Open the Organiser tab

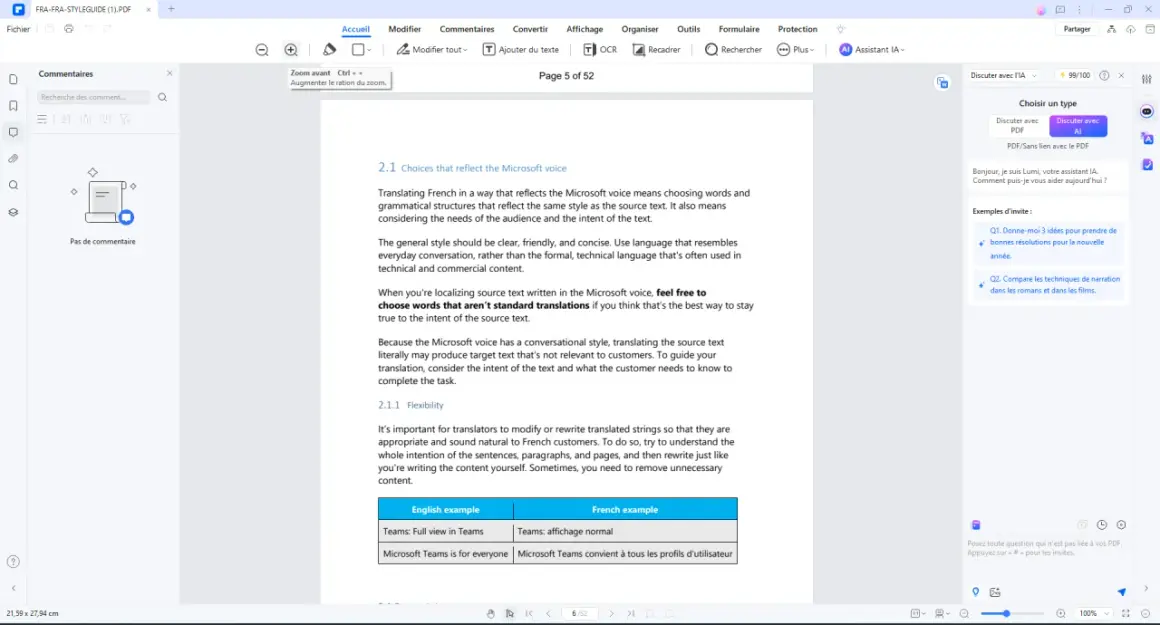point(640,29)
